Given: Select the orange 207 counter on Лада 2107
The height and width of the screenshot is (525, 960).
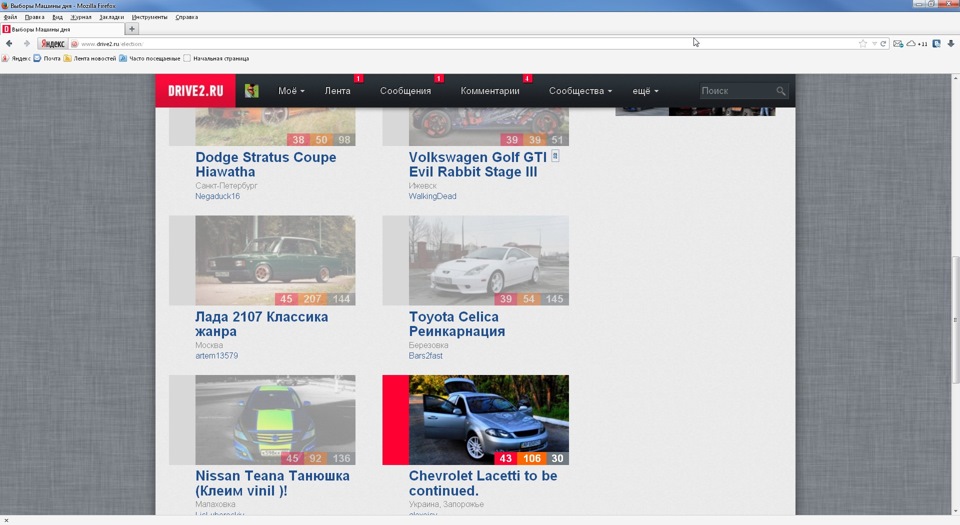Looking at the screenshot, I should pos(312,299).
